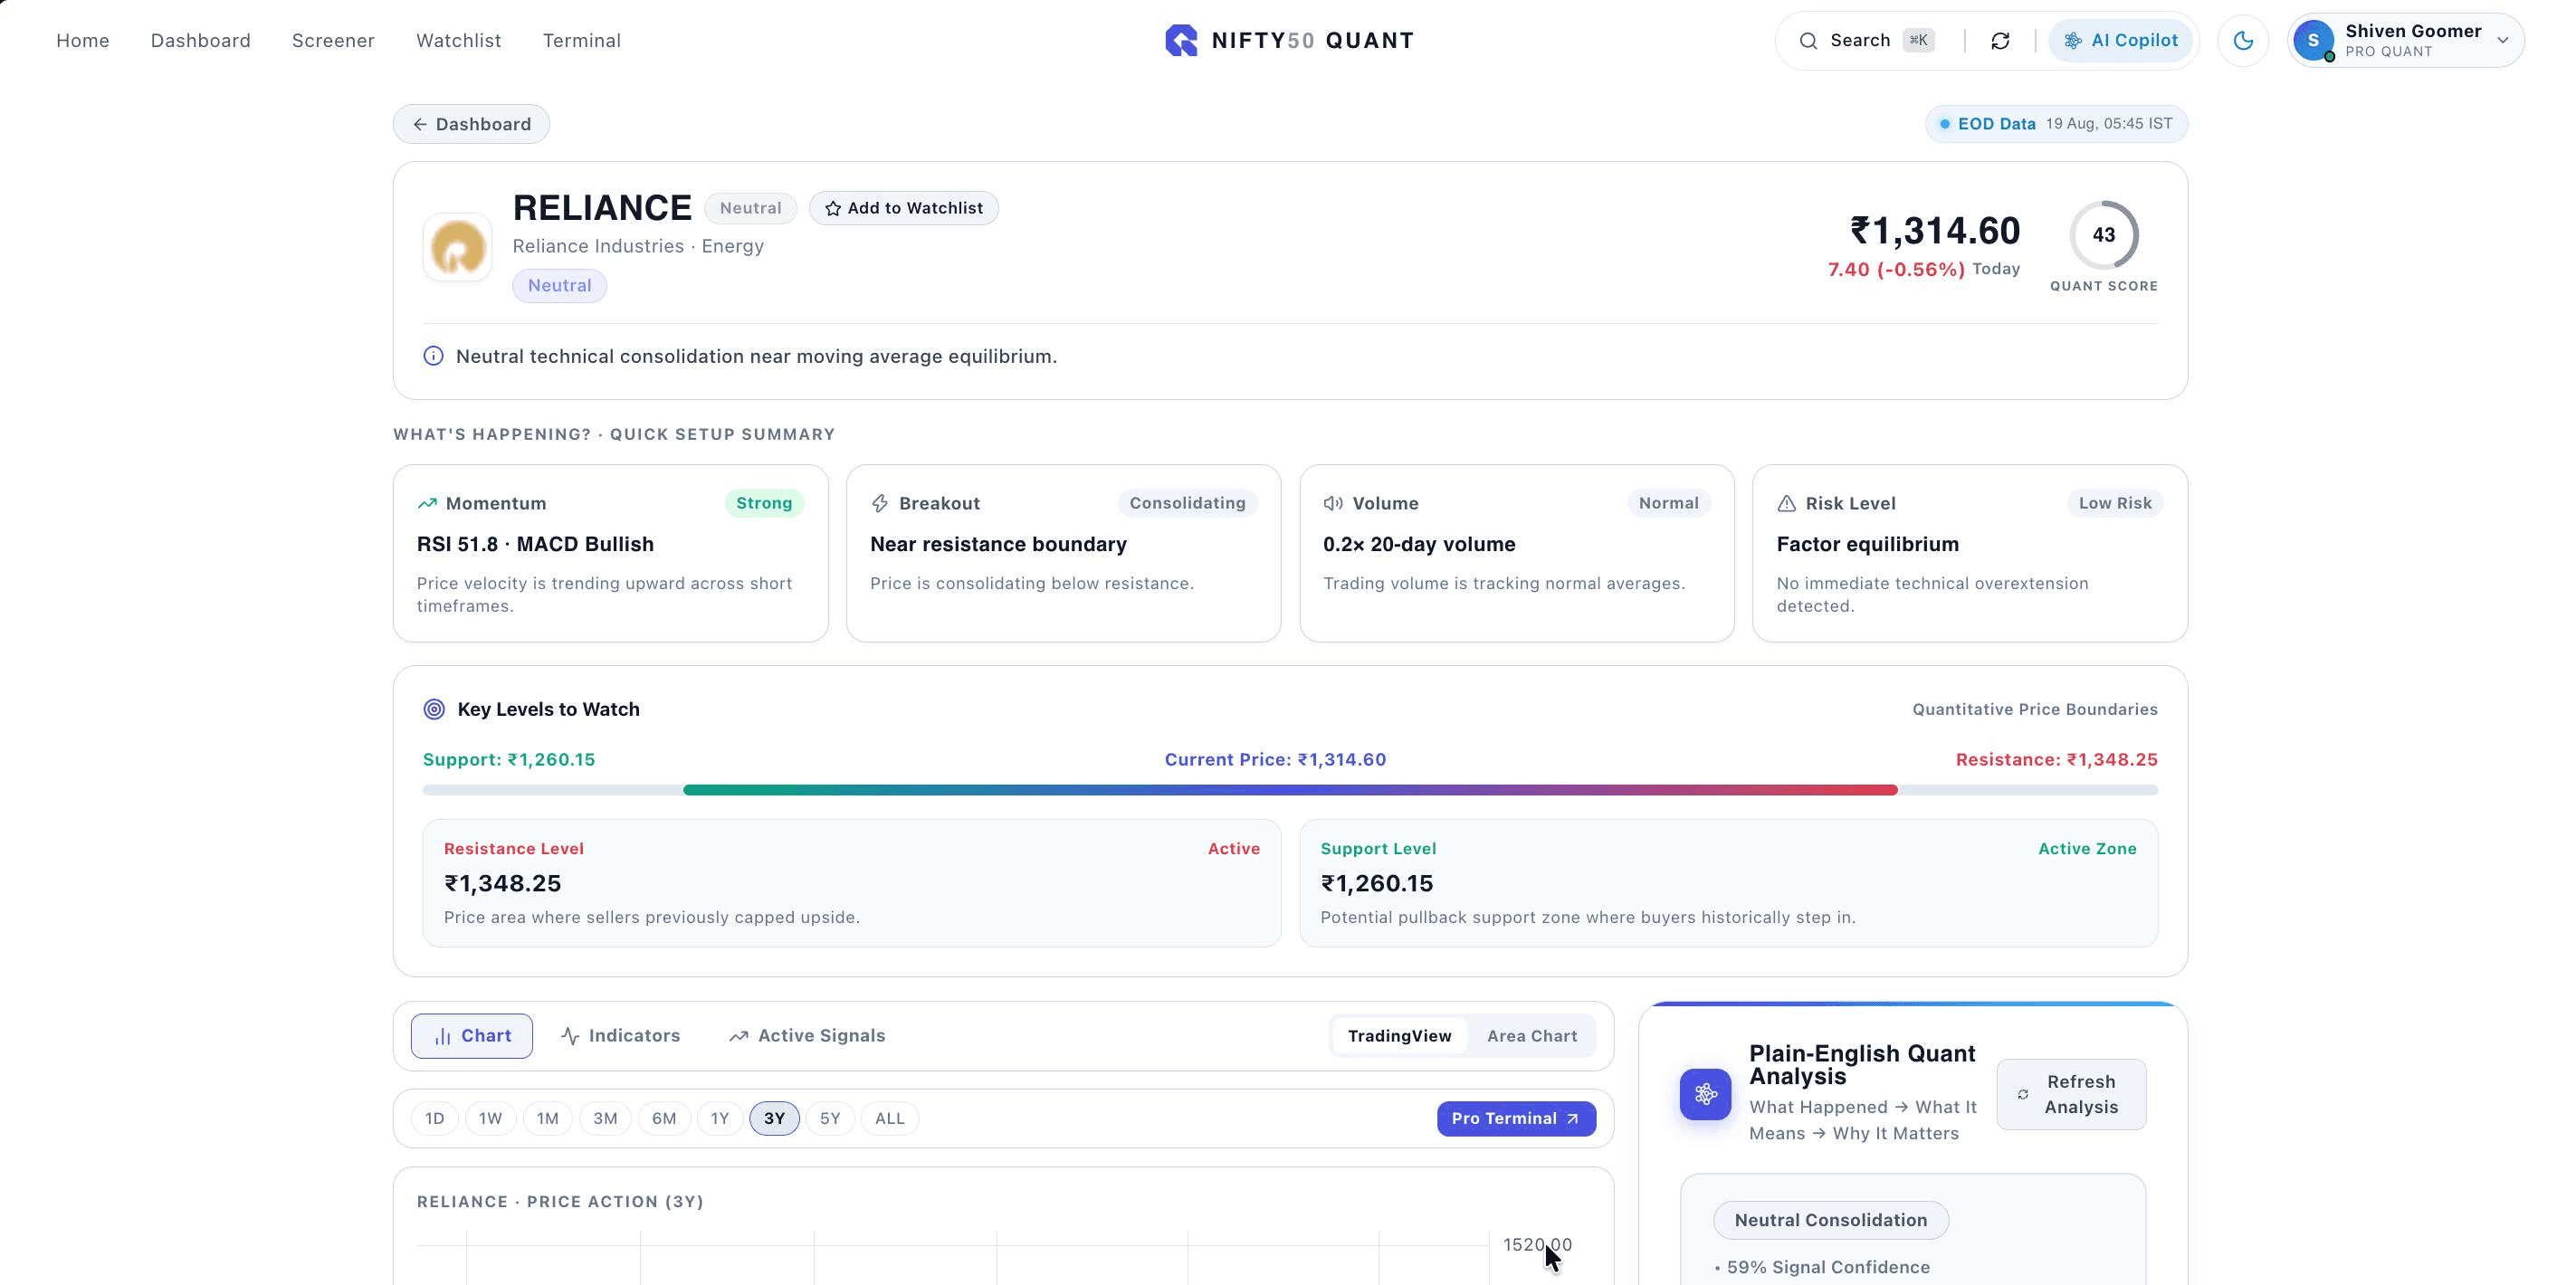This screenshot has width=2576, height=1285.
Task: Open the Active Signals tab
Action: coord(807,1036)
